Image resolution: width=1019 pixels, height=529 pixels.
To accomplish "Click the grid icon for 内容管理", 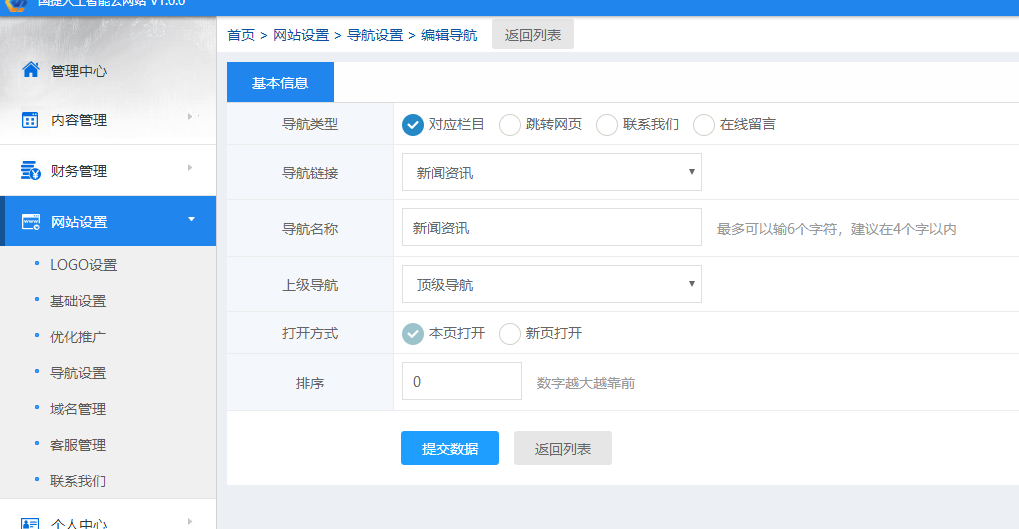I will pos(30,120).
